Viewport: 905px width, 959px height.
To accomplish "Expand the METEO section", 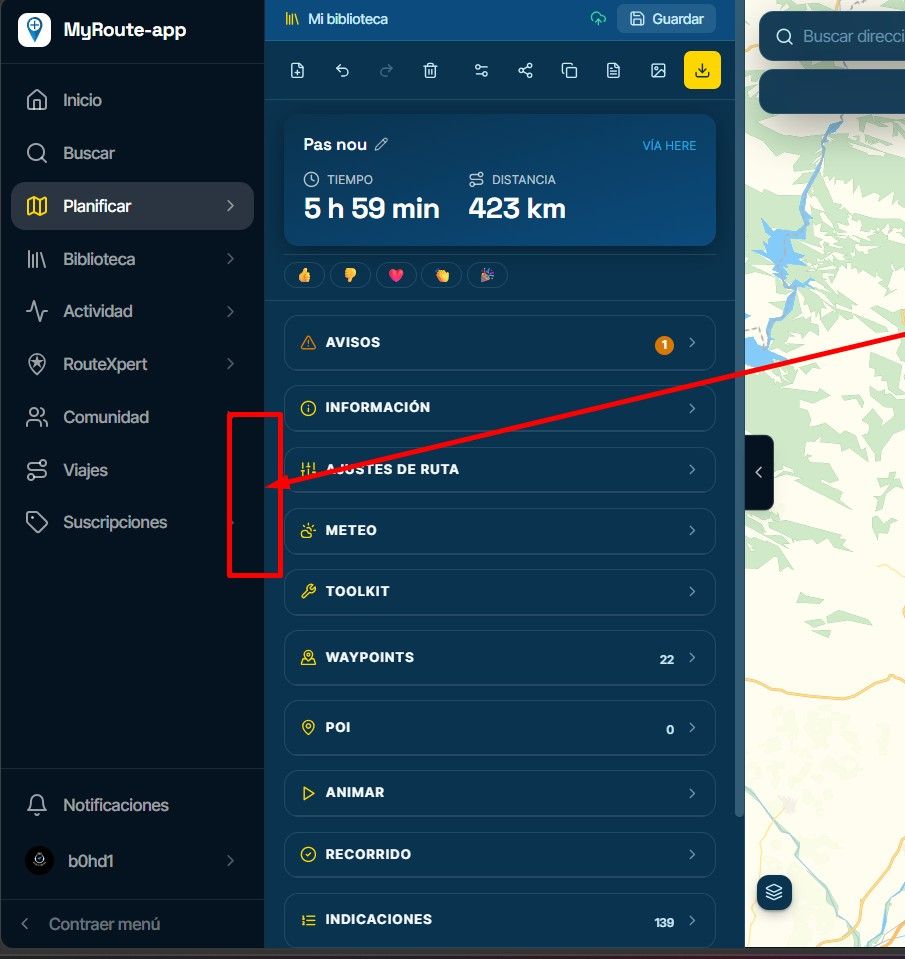I will coord(500,531).
